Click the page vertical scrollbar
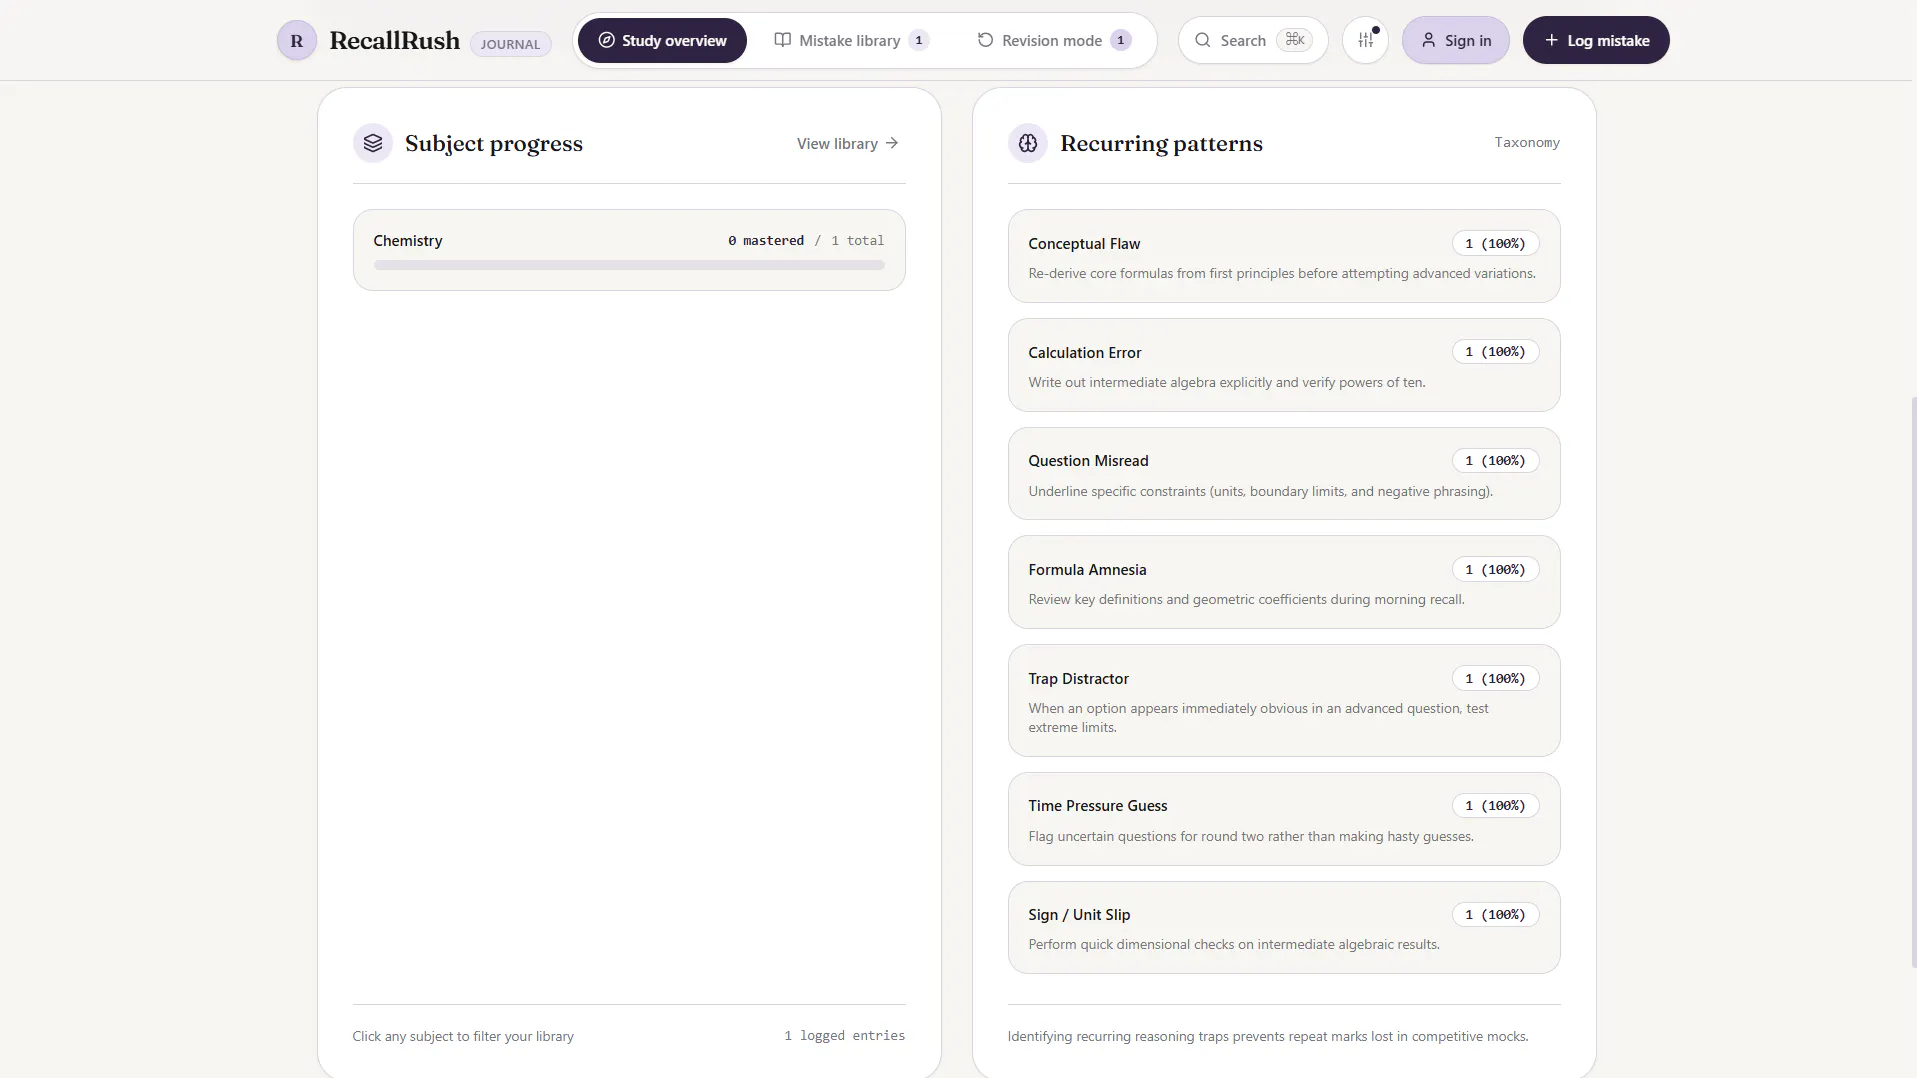This screenshot has width=1917, height=1078. click(x=1913, y=680)
